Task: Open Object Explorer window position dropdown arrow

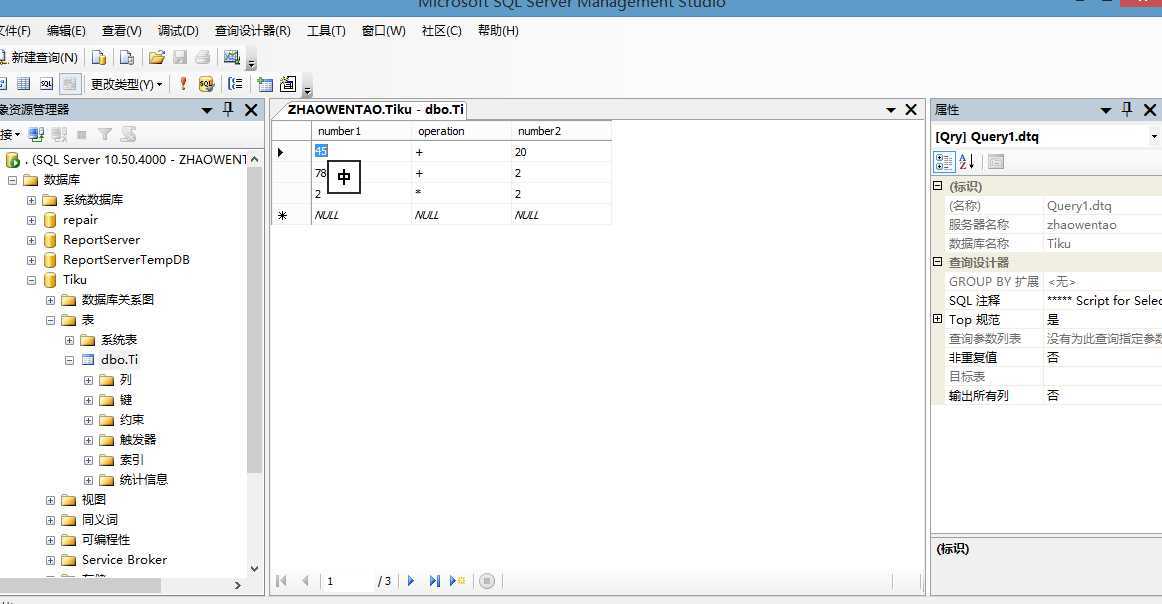Action: click(207, 110)
